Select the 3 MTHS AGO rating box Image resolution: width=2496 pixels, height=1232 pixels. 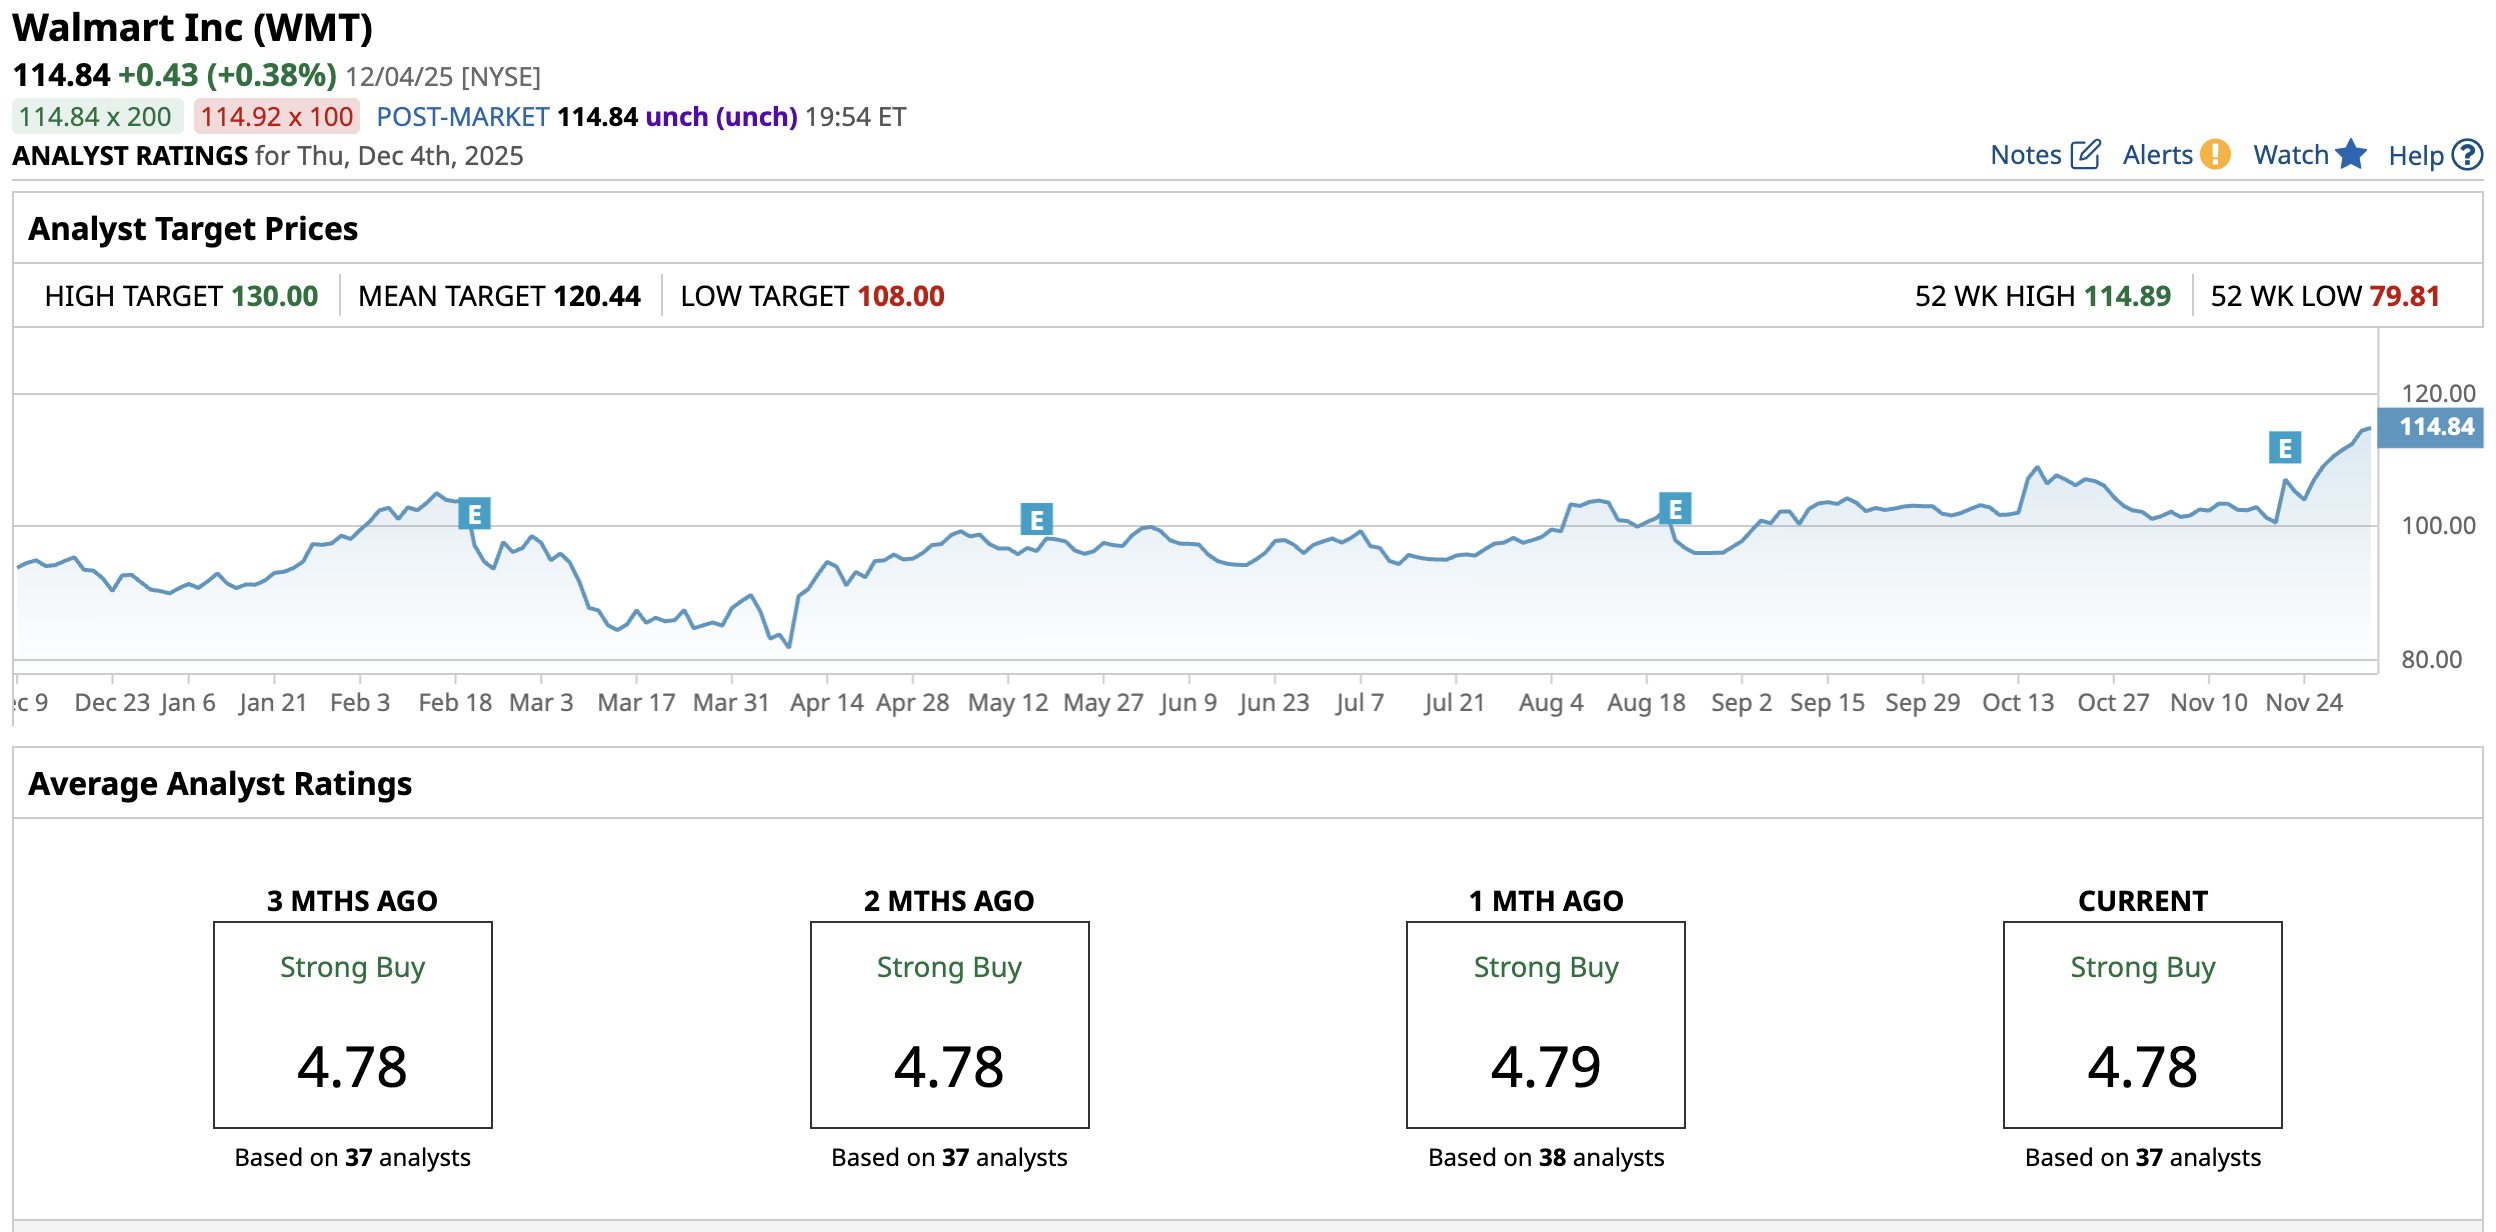tap(352, 1024)
